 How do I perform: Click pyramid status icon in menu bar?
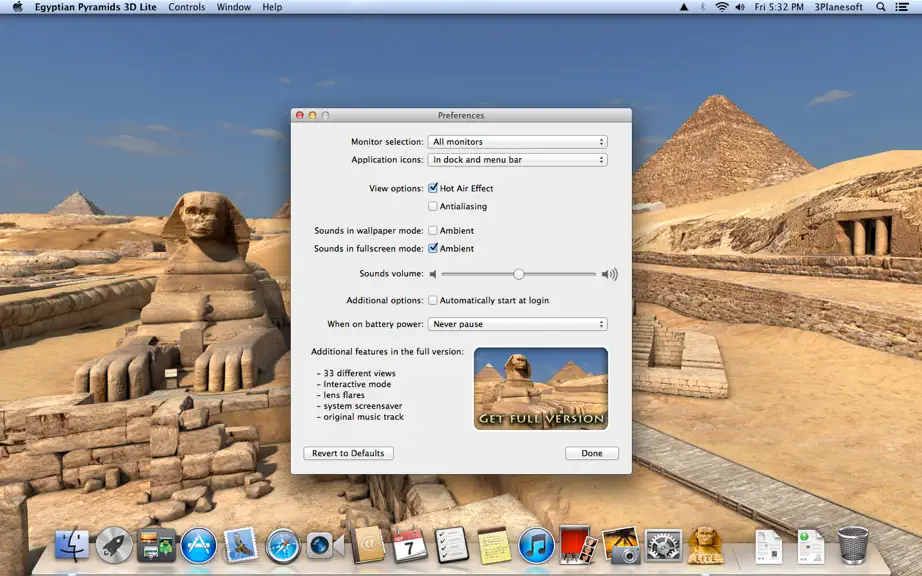pyautogui.click(x=684, y=7)
